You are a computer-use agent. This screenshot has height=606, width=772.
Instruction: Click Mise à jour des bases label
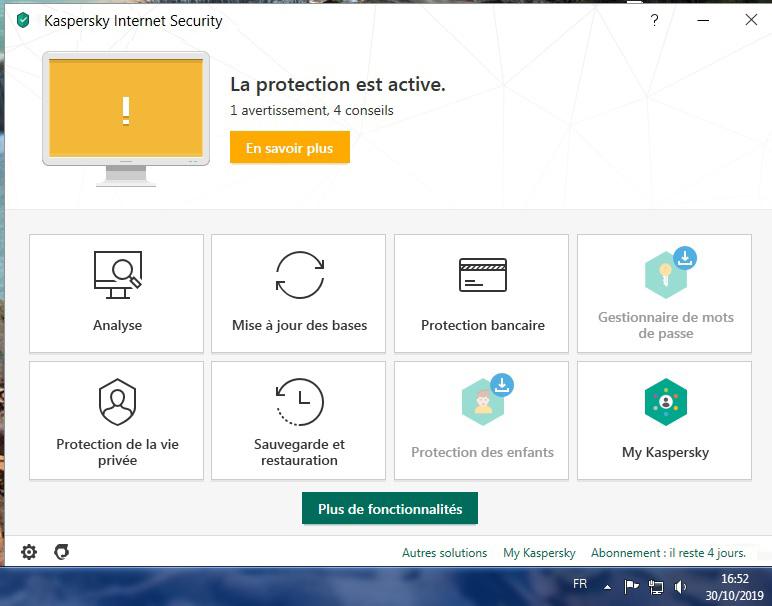click(x=299, y=325)
